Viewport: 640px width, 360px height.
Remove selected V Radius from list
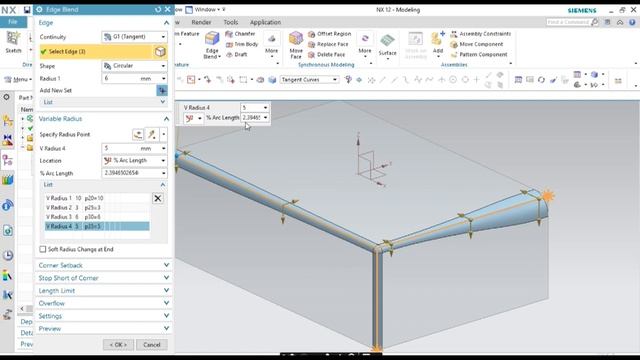tap(158, 198)
